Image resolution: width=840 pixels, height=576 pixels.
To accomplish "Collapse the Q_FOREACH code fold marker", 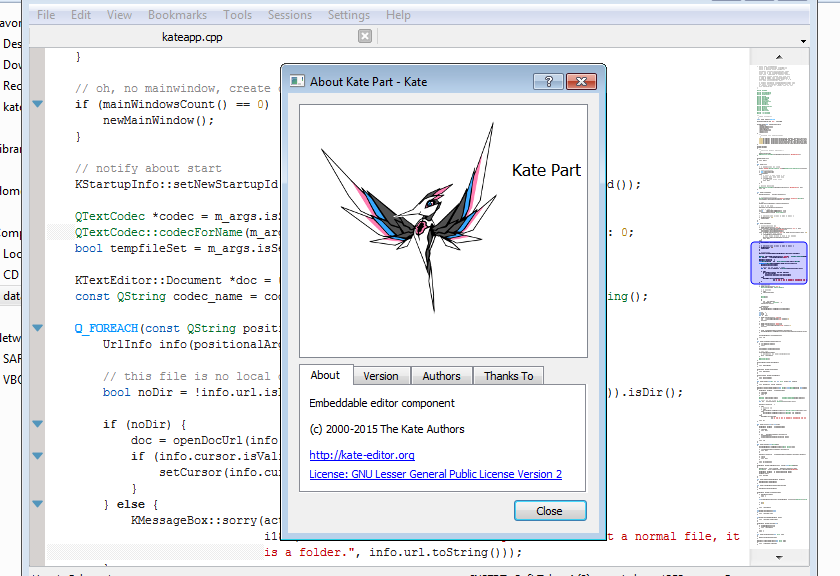I will point(38,328).
